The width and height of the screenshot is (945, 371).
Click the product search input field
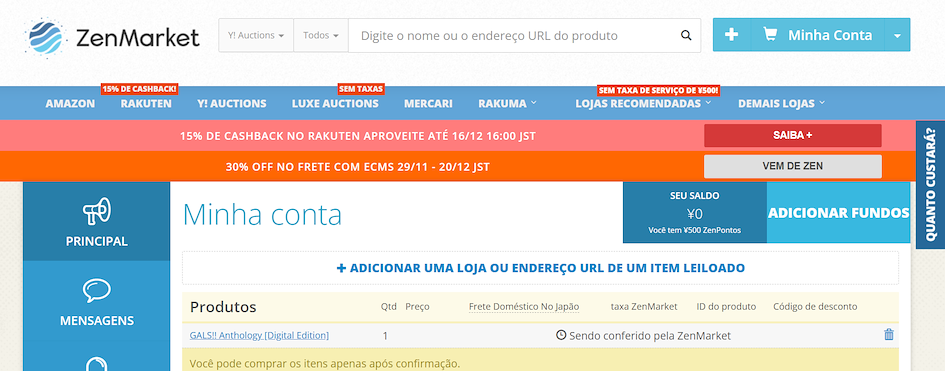pyautogui.click(x=513, y=36)
